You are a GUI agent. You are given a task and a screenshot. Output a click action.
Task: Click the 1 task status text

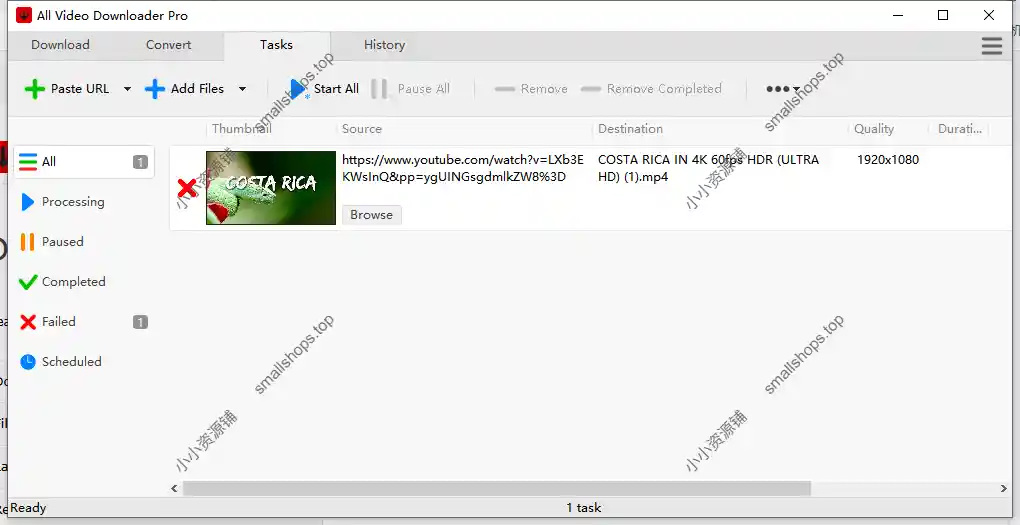coord(584,508)
